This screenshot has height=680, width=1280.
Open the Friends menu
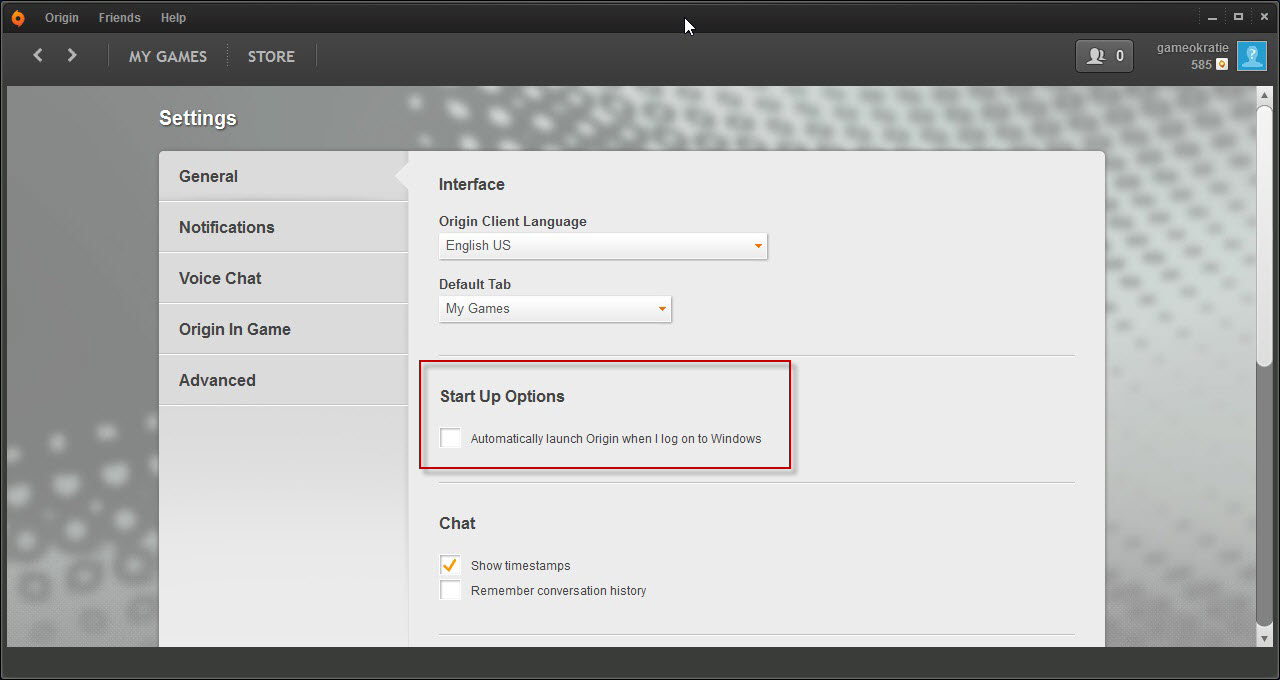click(x=120, y=18)
